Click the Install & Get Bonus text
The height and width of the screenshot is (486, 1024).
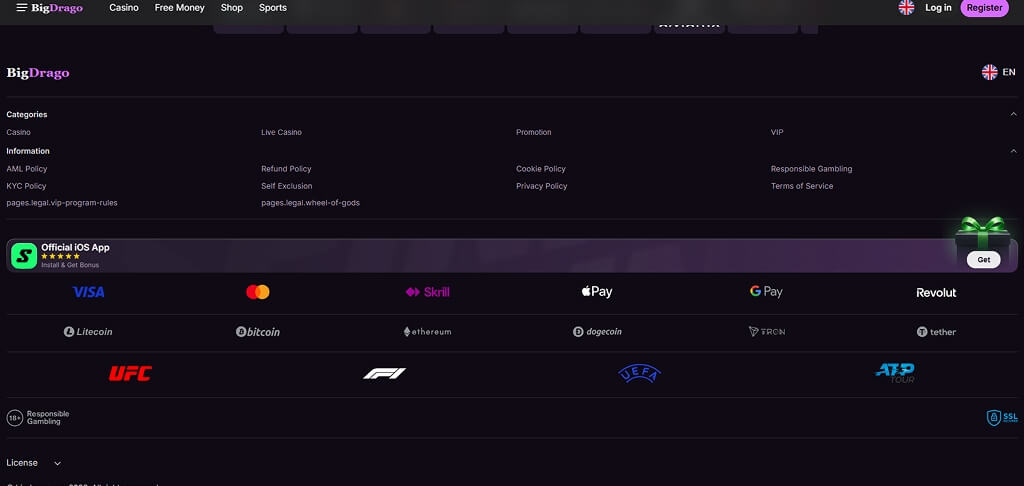70,265
